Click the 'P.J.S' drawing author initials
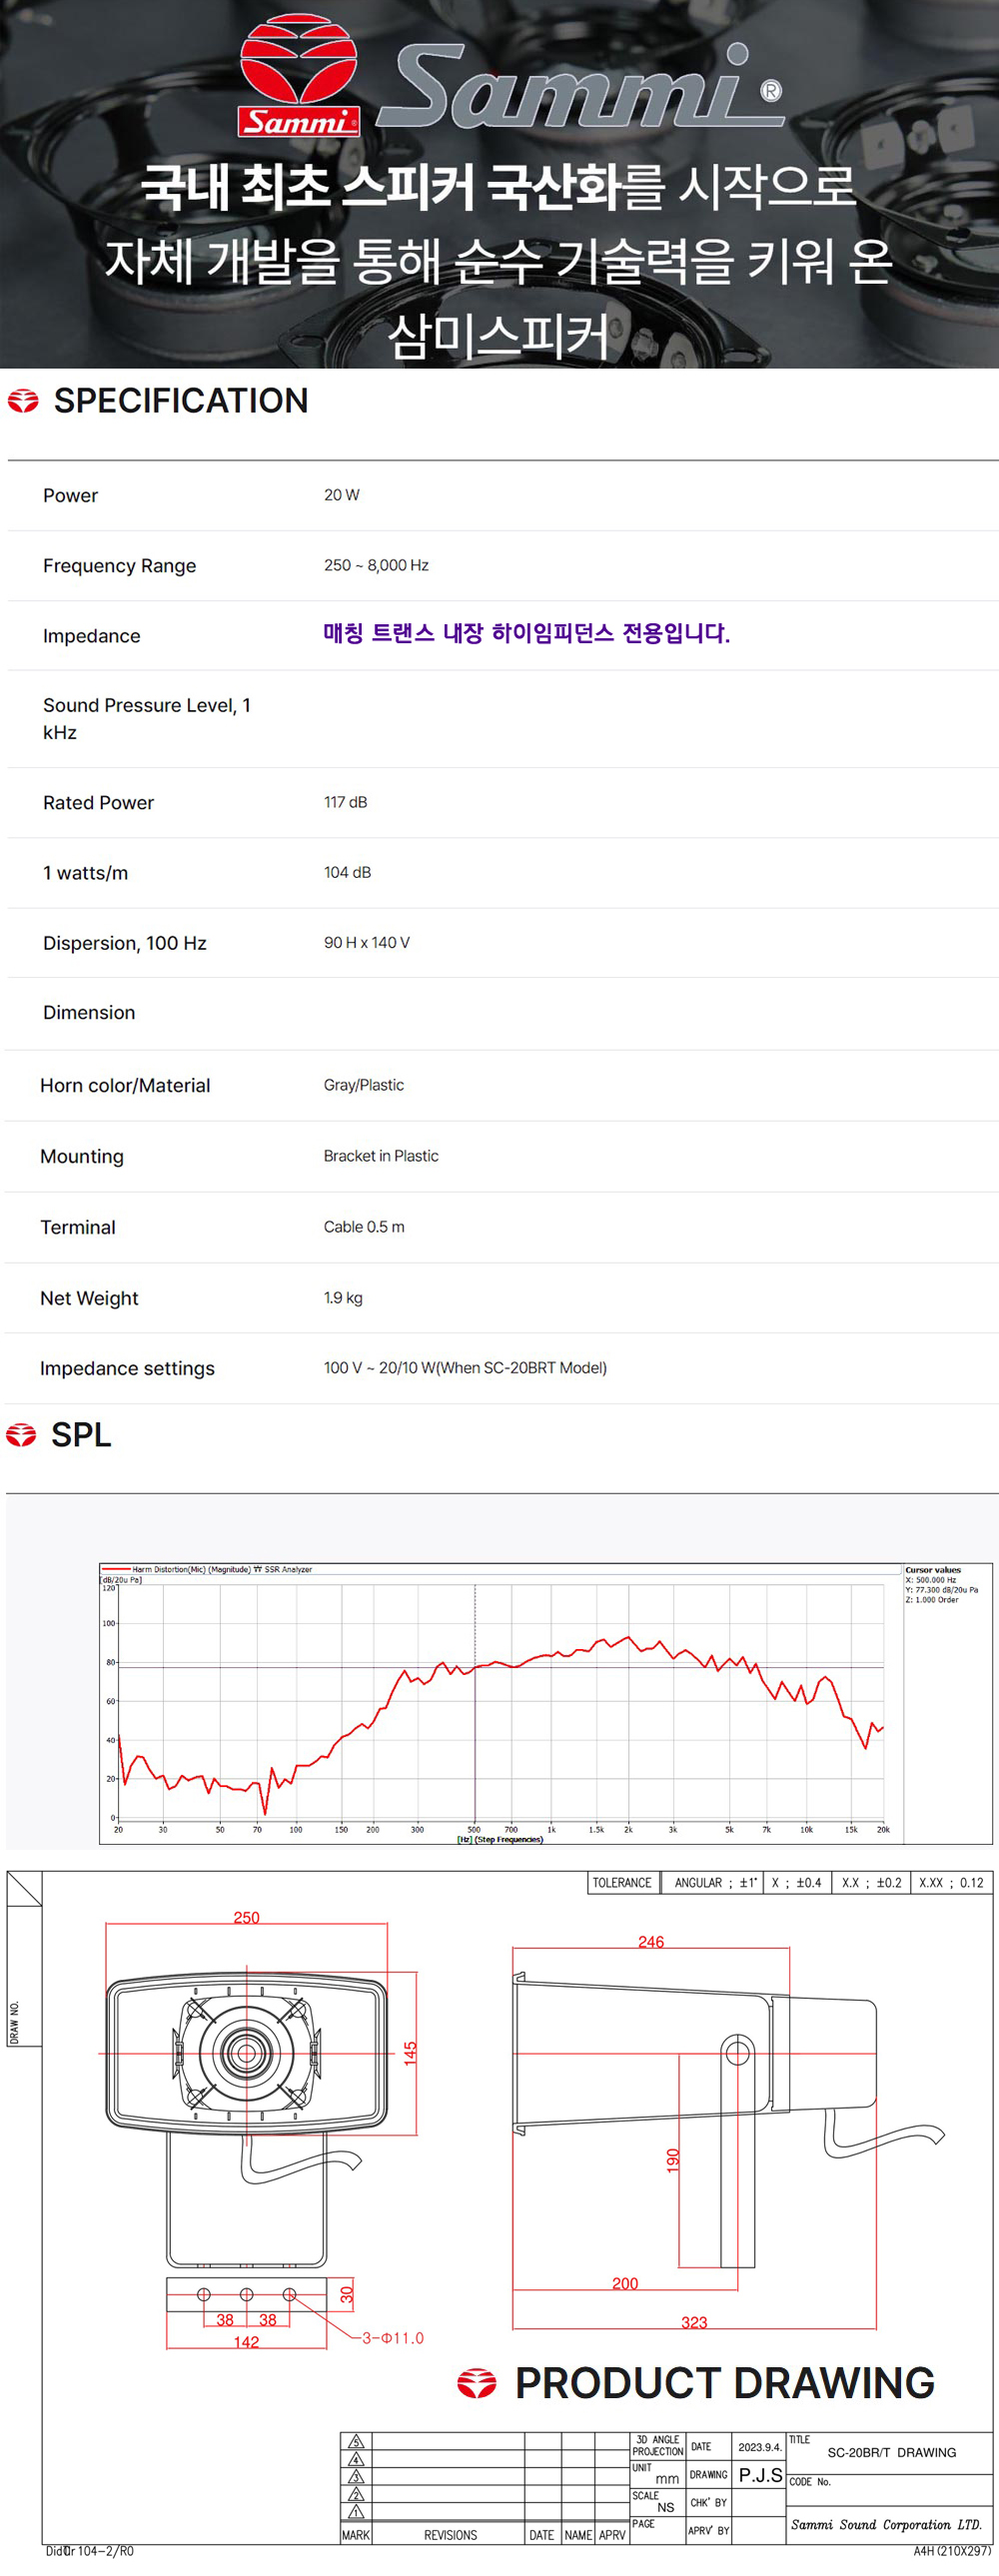The image size is (999, 2576). 760,2475
